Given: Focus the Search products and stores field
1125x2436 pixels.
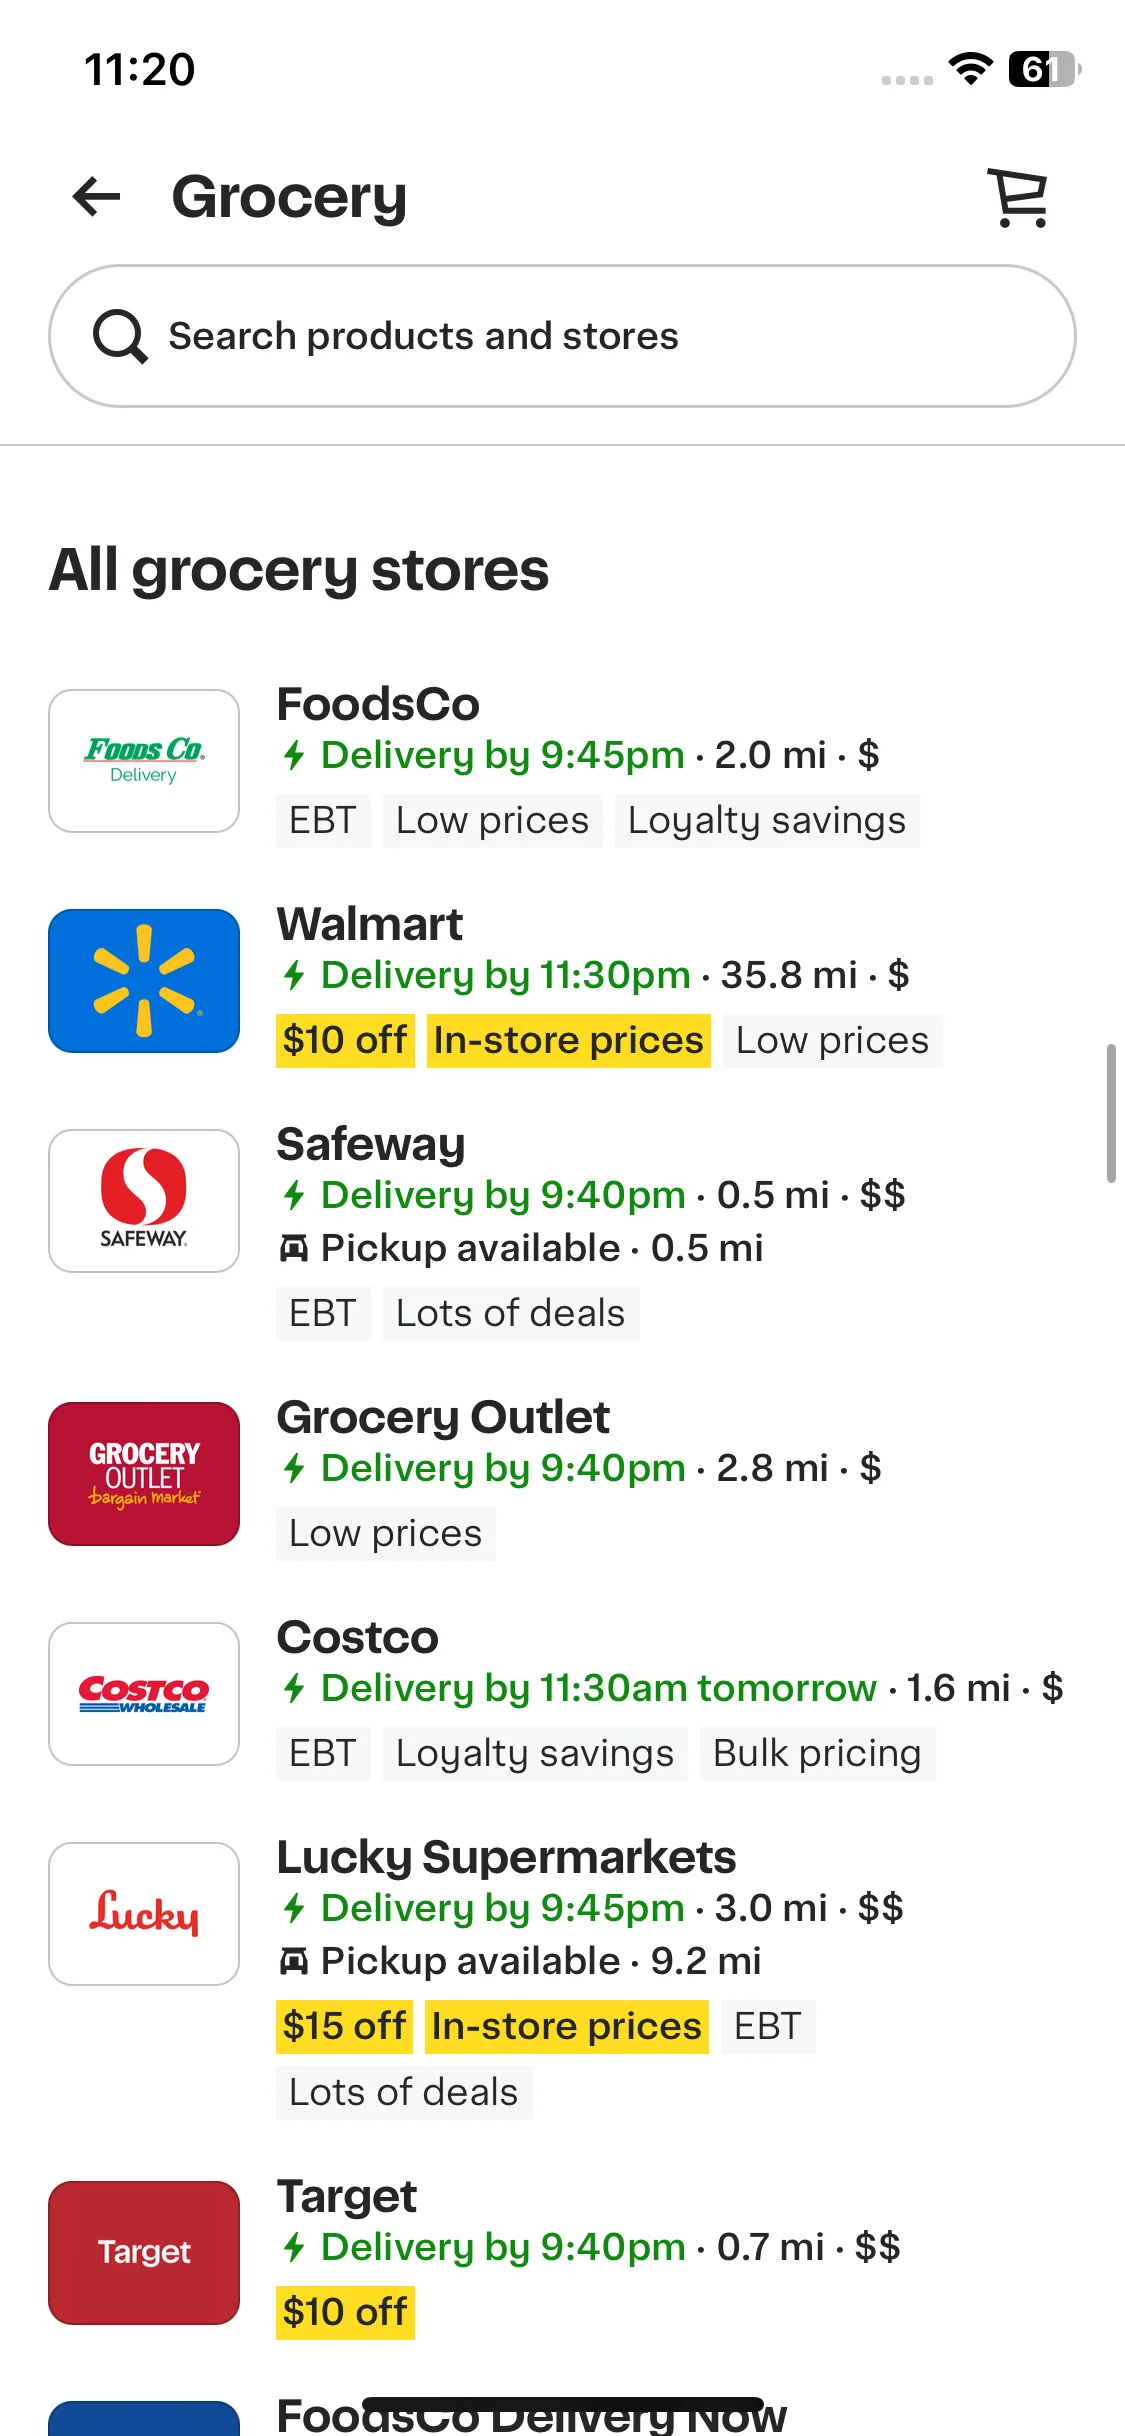Looking at the screenshot, I should click(x=562, y=336).
